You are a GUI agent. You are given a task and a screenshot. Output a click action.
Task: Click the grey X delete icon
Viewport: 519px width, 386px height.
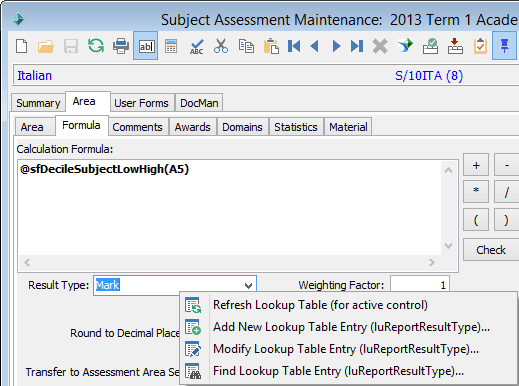(x=380, y=46)
